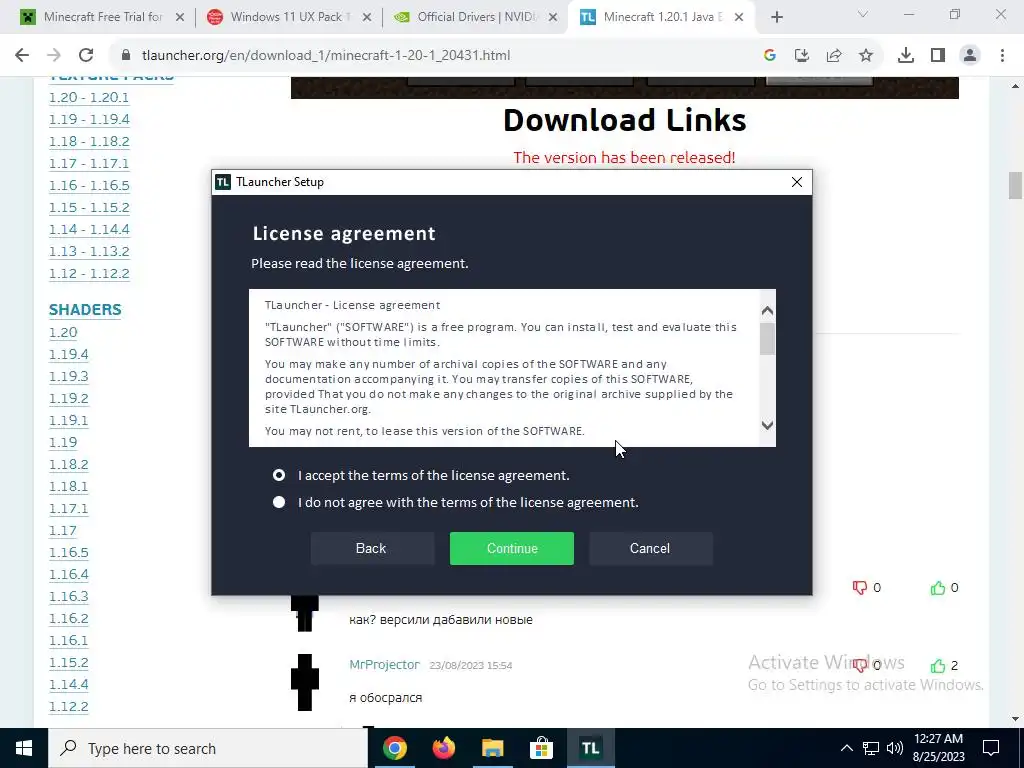Screen dimensions: 1024x768
Task: Open texture packs 1.19 - 1.19.4 link
Action: point(89,120)
